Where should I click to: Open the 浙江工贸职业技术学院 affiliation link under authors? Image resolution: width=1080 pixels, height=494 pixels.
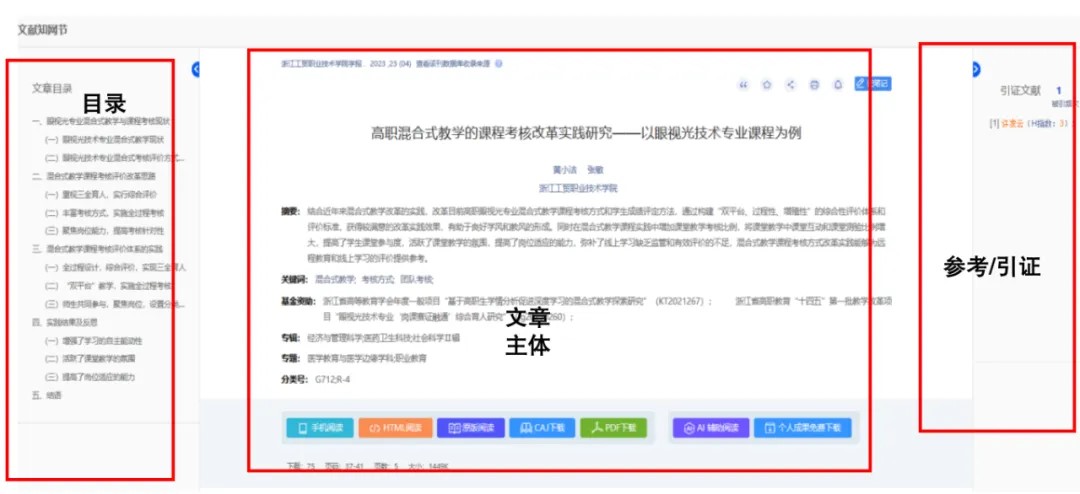pos(578,188)
